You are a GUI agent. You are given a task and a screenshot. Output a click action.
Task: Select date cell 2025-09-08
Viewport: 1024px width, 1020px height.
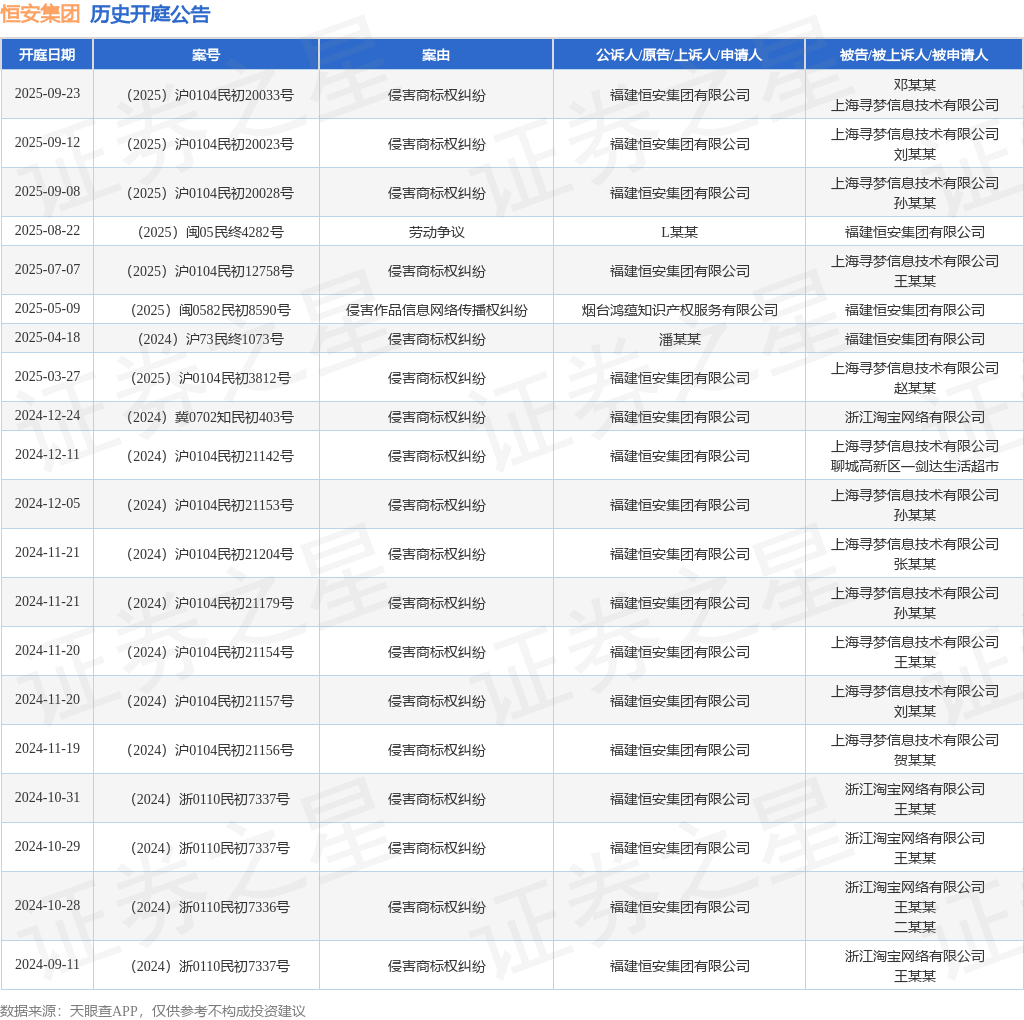[48, 191]
